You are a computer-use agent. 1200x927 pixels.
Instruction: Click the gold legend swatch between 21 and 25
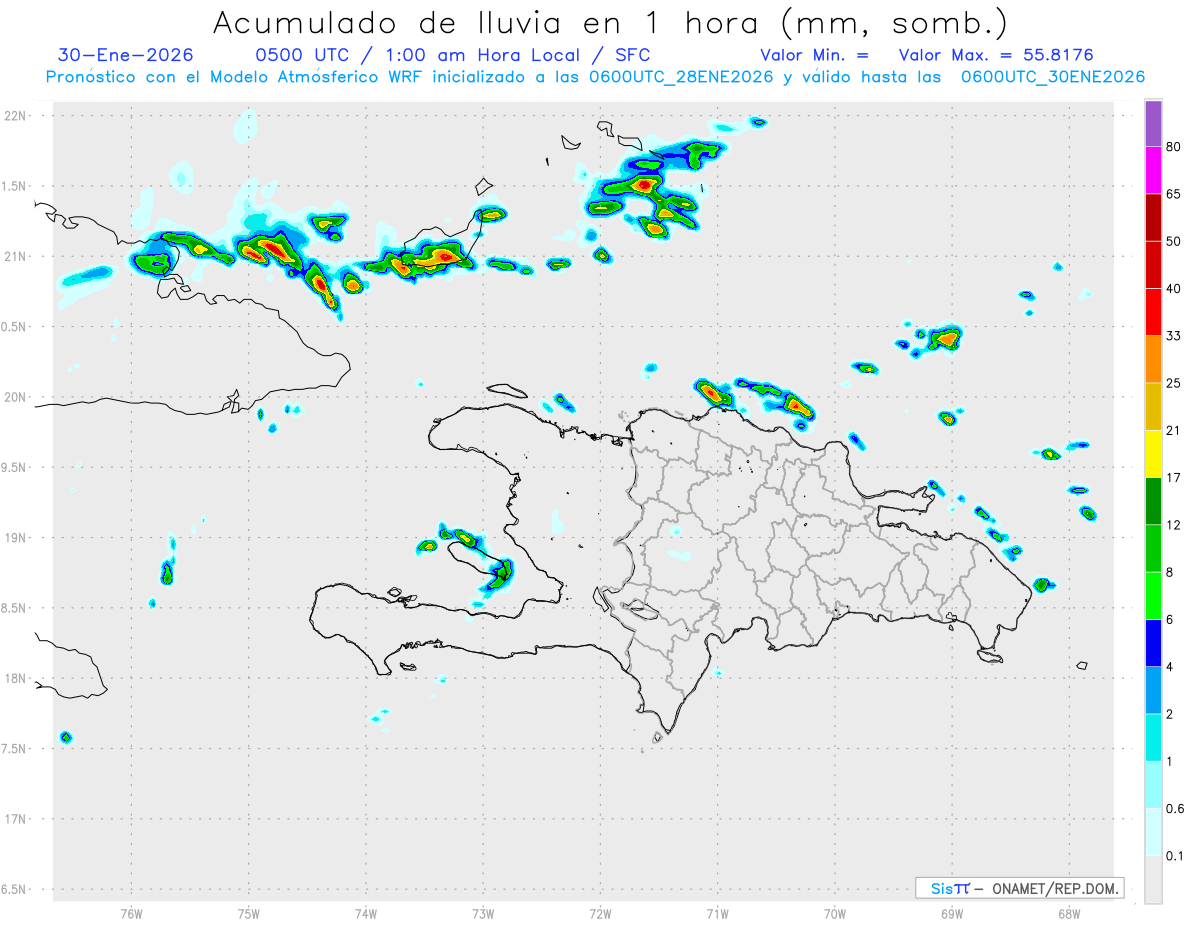[x=1153, y=407]
